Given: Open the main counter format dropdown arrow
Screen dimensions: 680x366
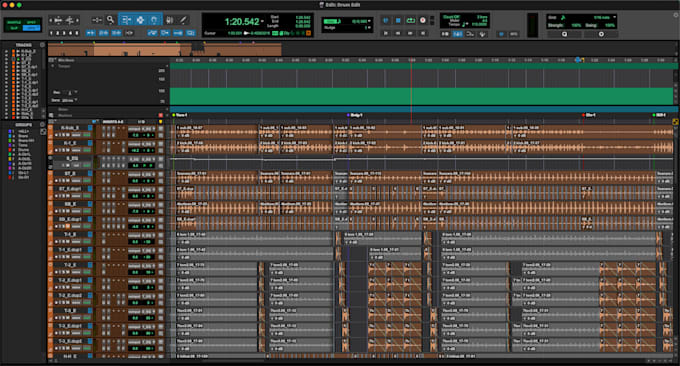Looking at the screenshot, I should point(262,21).
